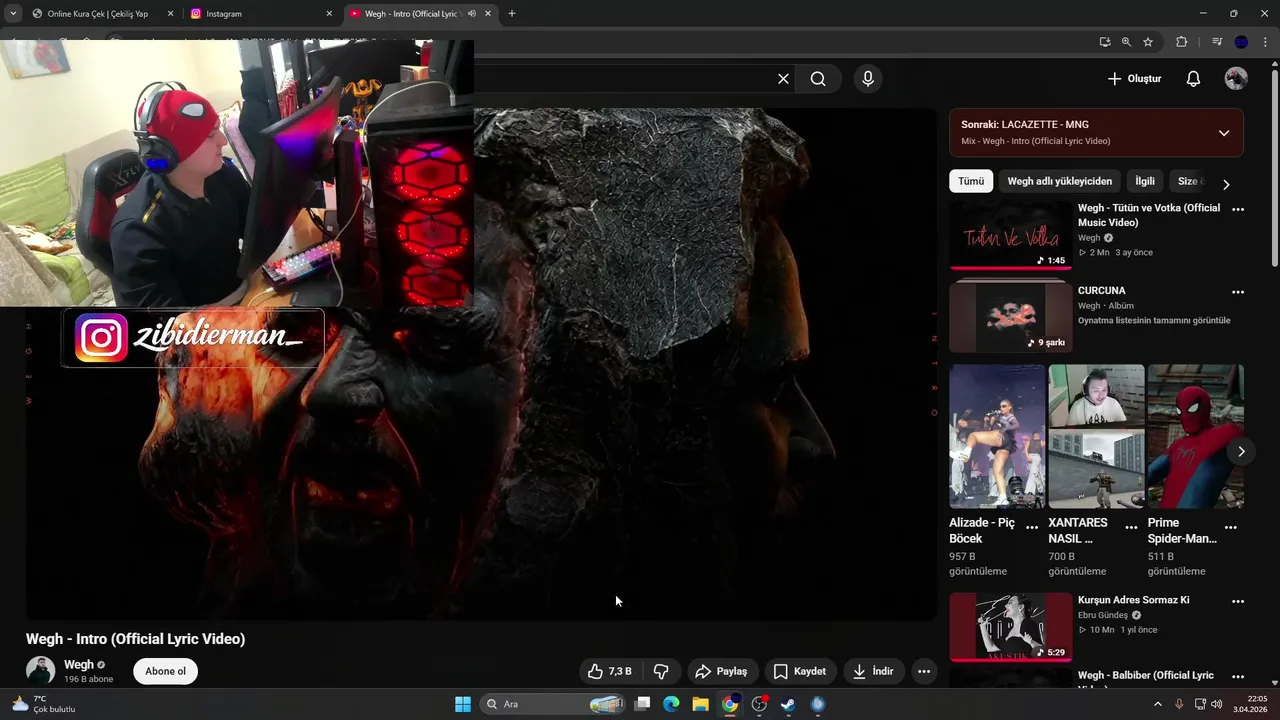Open Chrome media controls icon

1217,42
